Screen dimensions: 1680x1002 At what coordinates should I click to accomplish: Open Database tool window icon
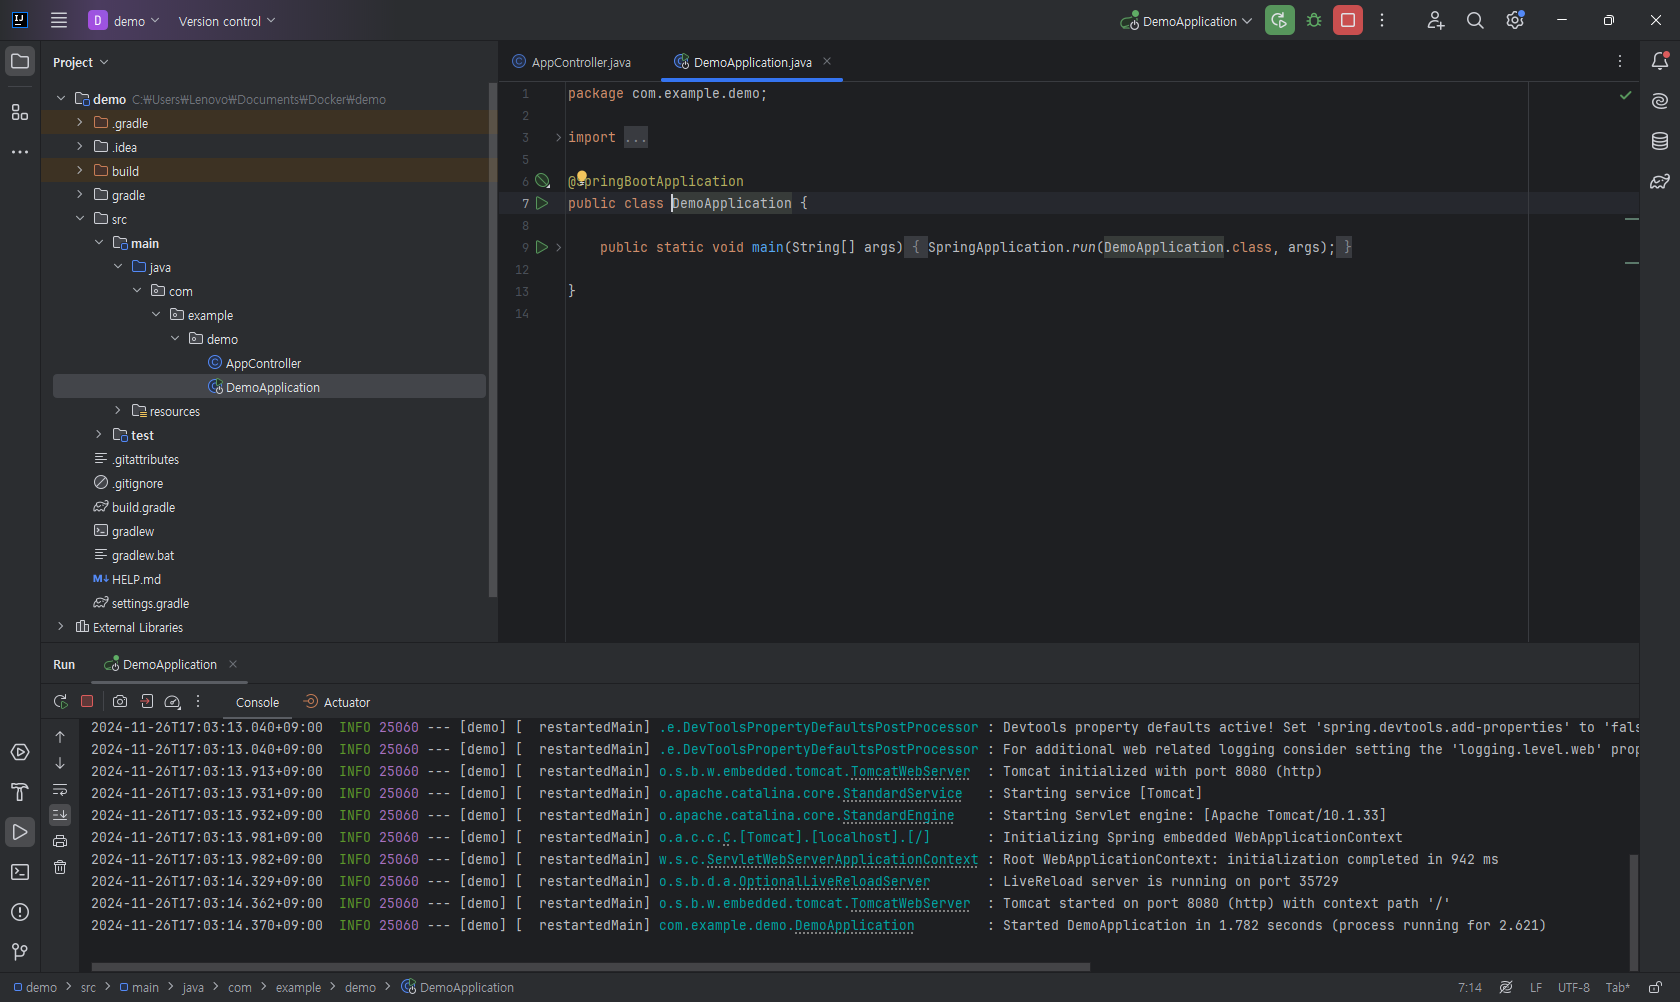[x=1660, y=141]
